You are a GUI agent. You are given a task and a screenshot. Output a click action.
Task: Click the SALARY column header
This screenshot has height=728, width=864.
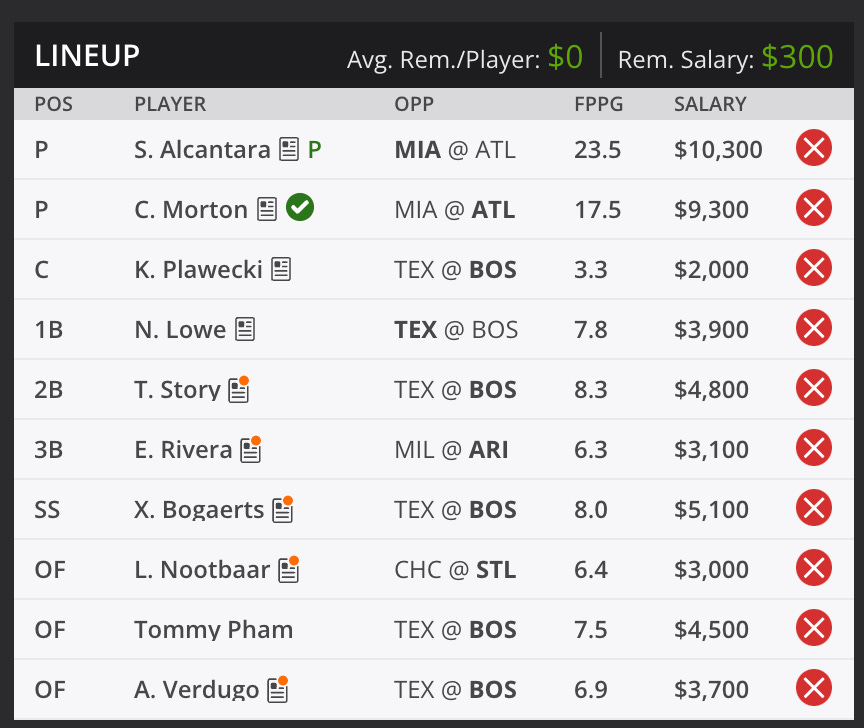coord(709,104)
